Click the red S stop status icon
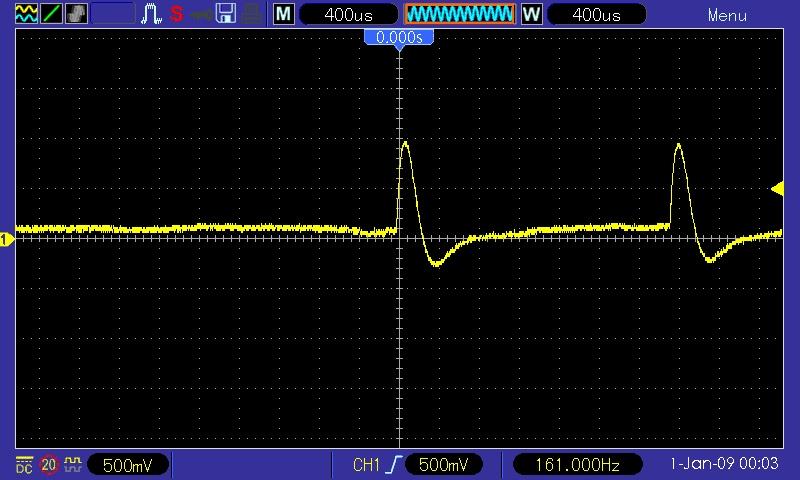Screen dimensions: 800x480 click(x=177, y=14)
